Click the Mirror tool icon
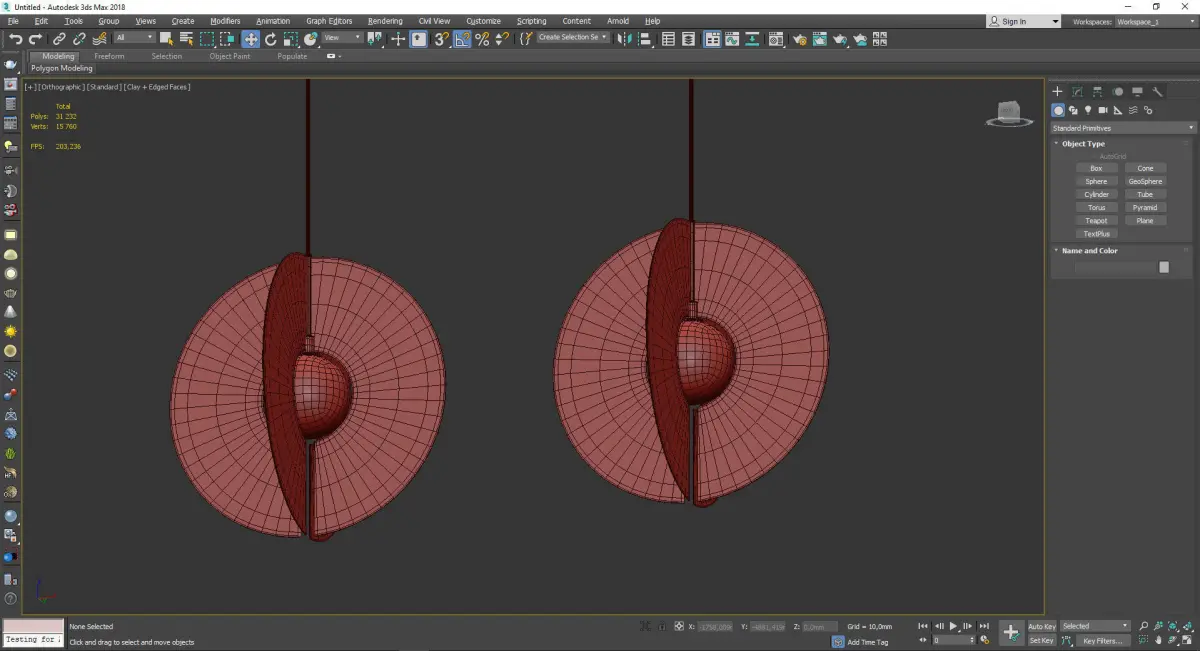1200x651 pixels. point(623,39)
